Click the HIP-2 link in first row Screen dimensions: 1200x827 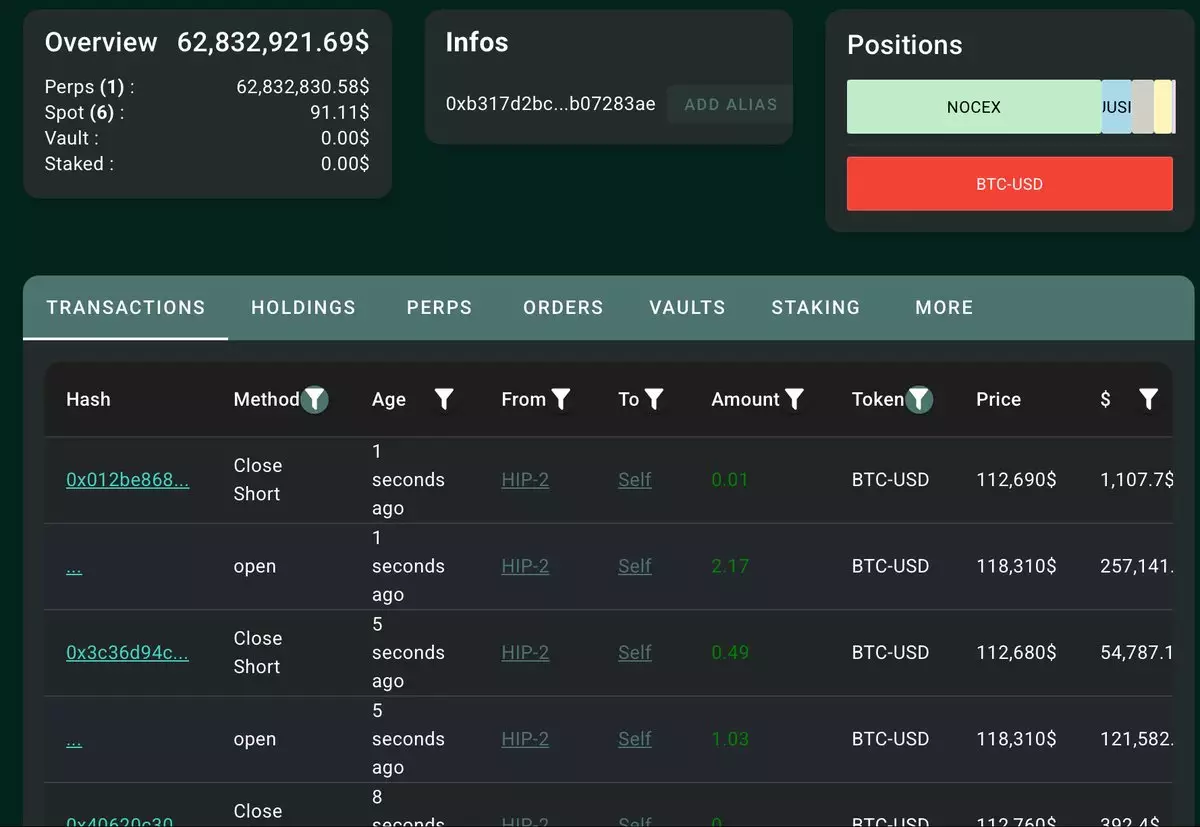pos(525,480)
